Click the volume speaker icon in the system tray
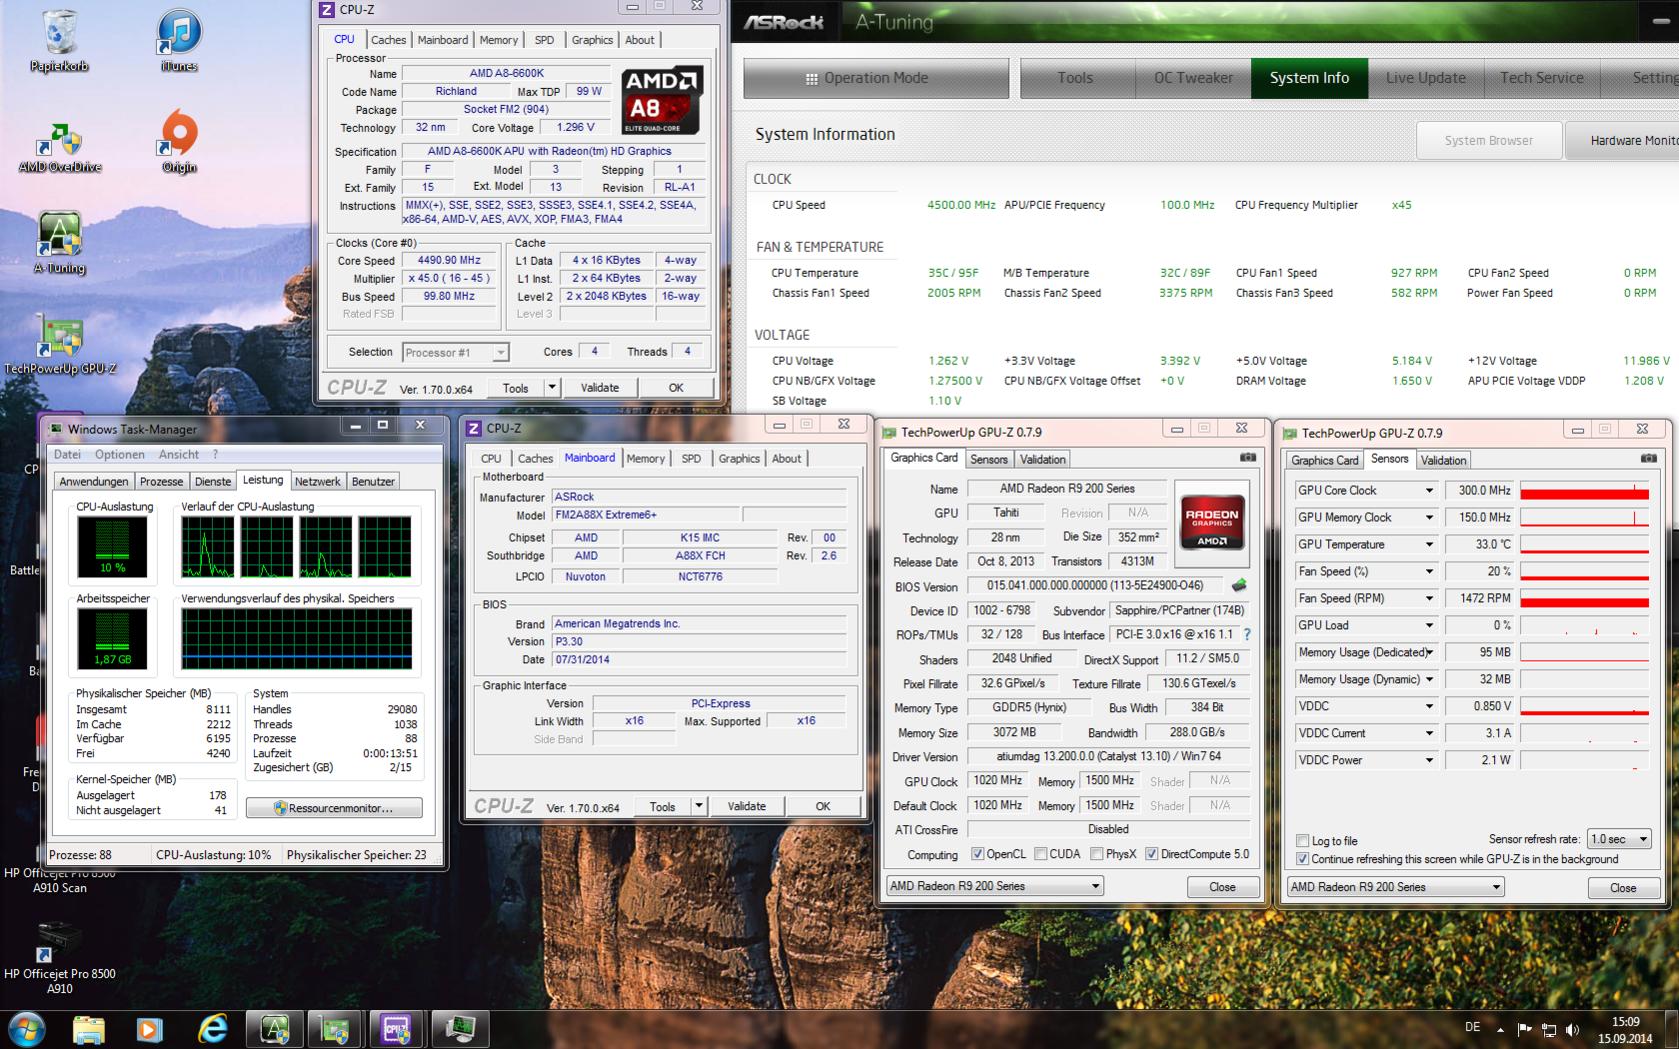The width and height of the screenshot is (1679, 1049). click(1573, 1029)
